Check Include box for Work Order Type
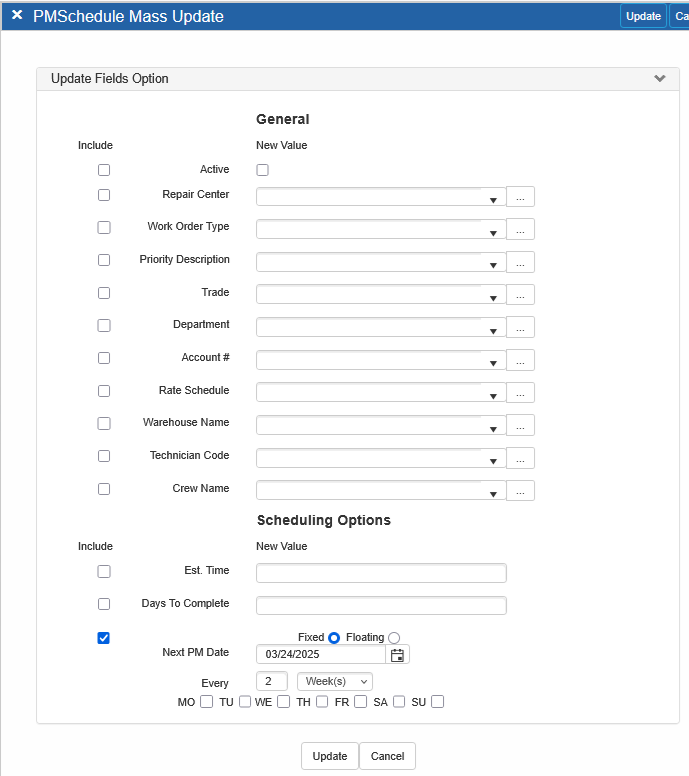The image size is (689, 776). point(104,227)
